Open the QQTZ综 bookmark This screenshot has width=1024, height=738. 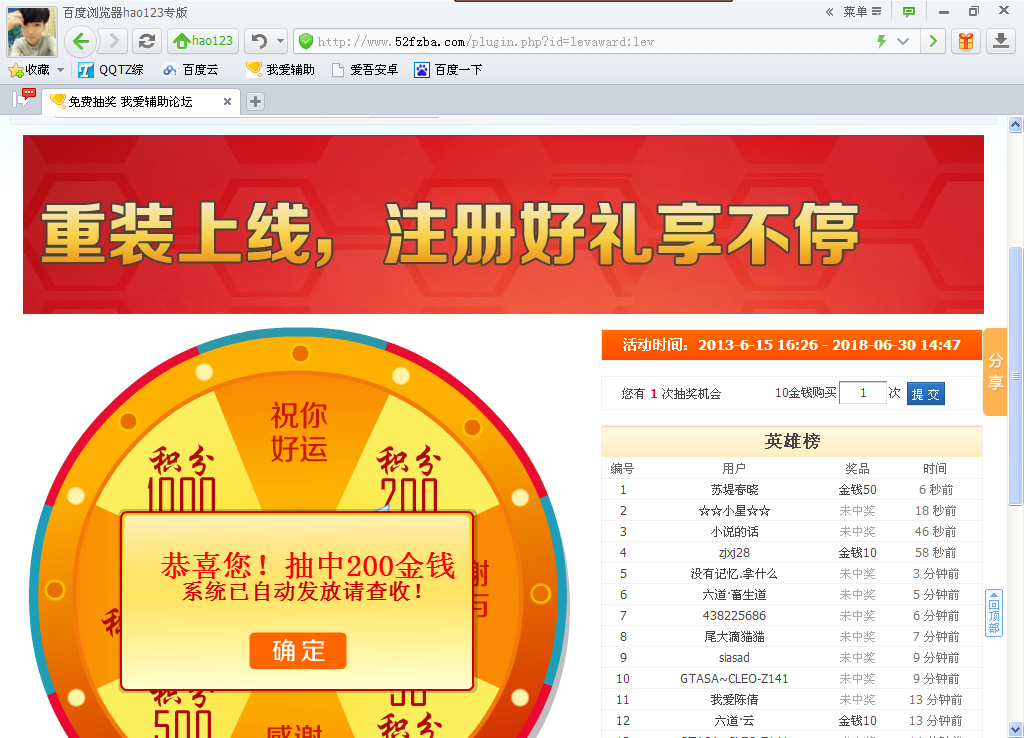[x=110, y=70]
